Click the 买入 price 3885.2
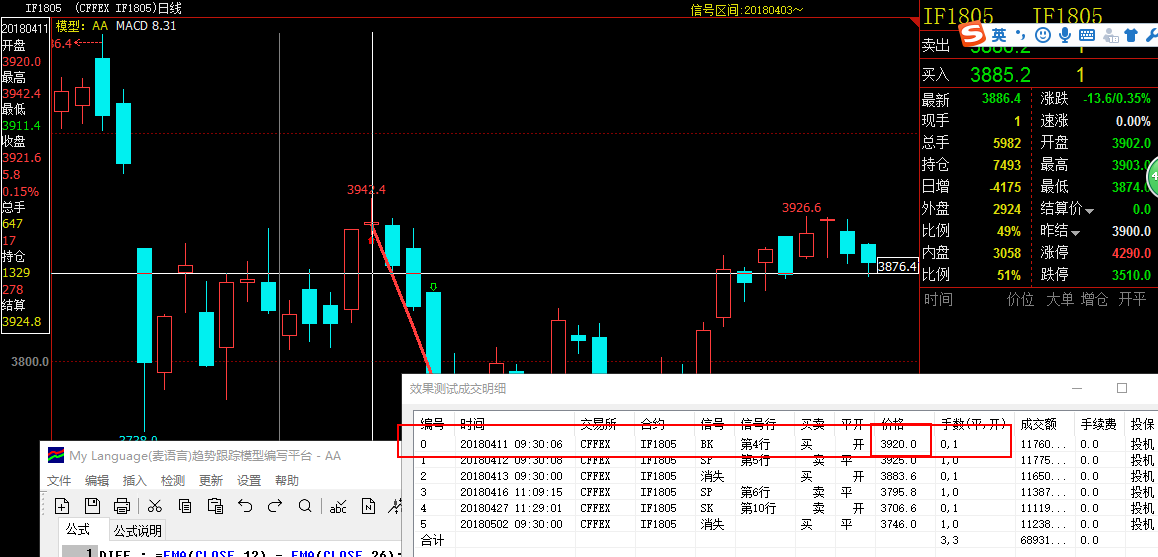The image size is (1158, 557). coord(1000,74)
